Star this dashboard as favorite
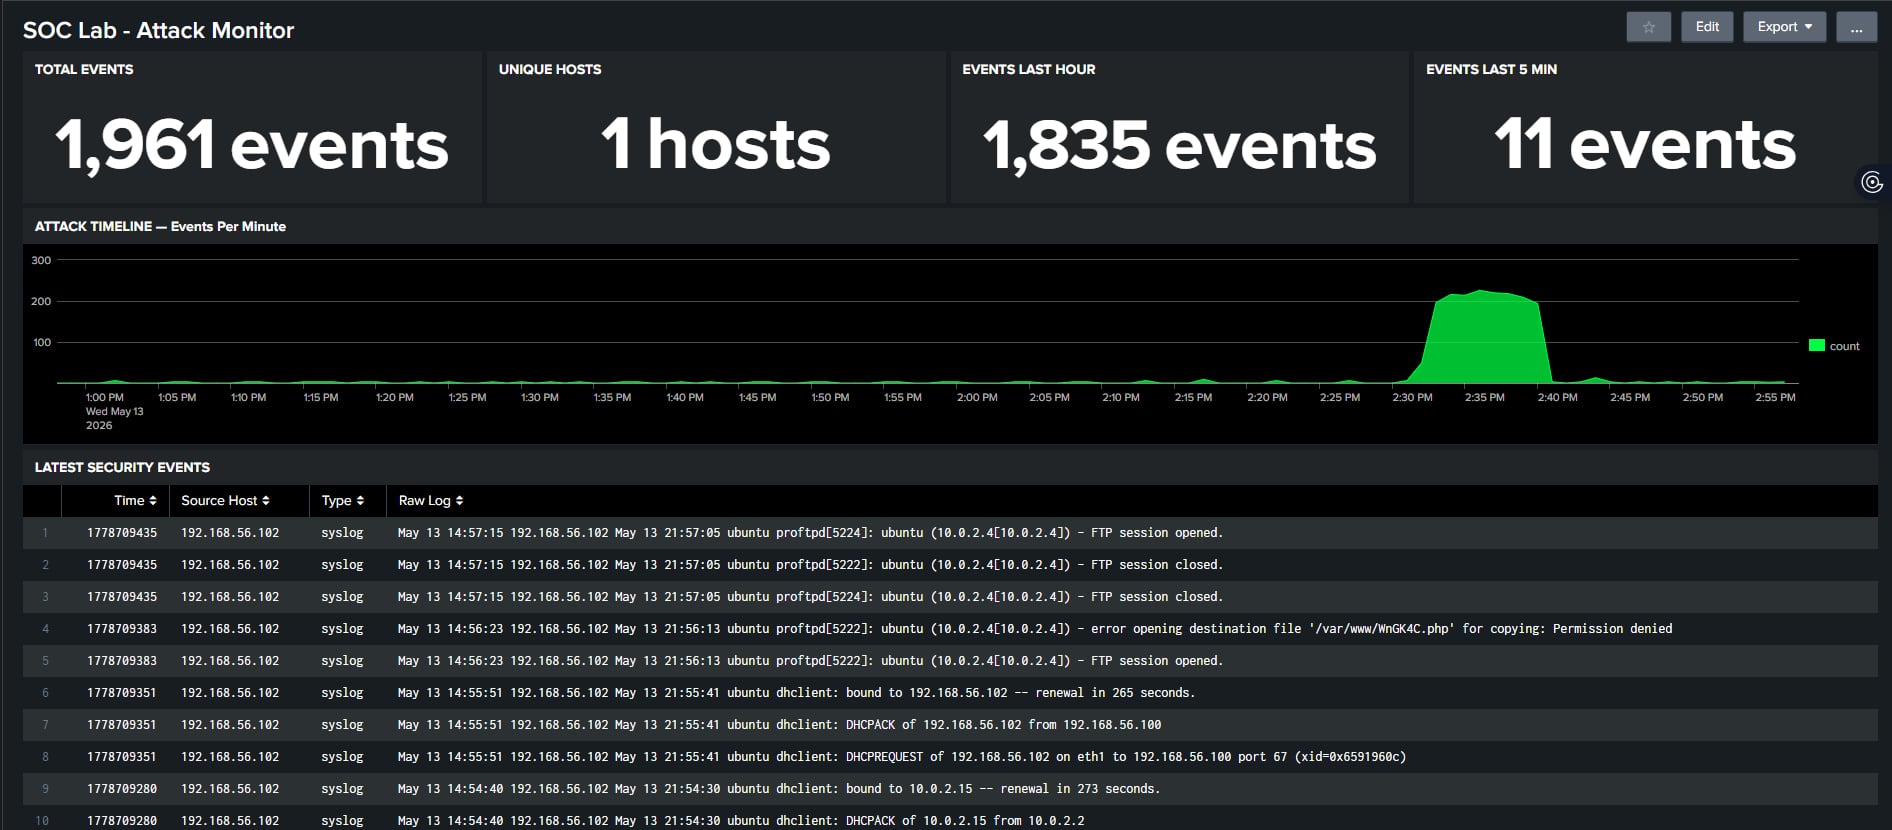Screen dimensions: 1892x830 [1648, 27]
